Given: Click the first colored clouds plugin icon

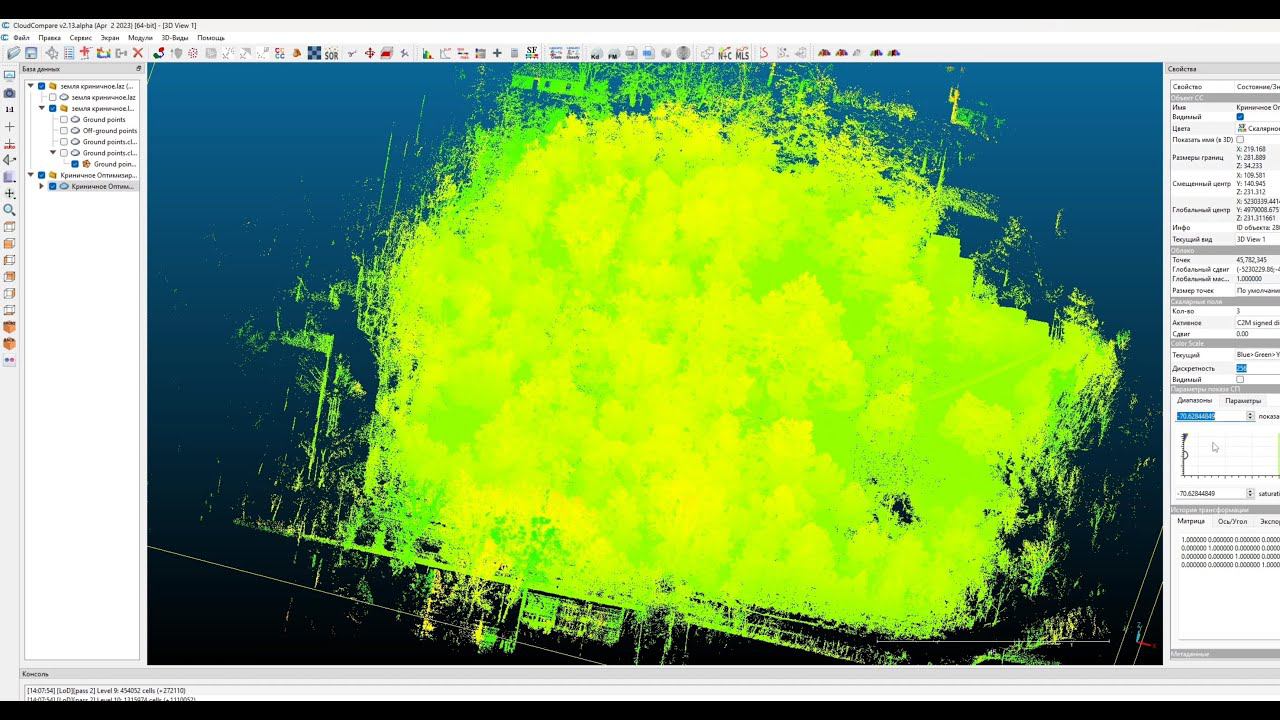Looking at the screenshot, I should coord(824,53).
